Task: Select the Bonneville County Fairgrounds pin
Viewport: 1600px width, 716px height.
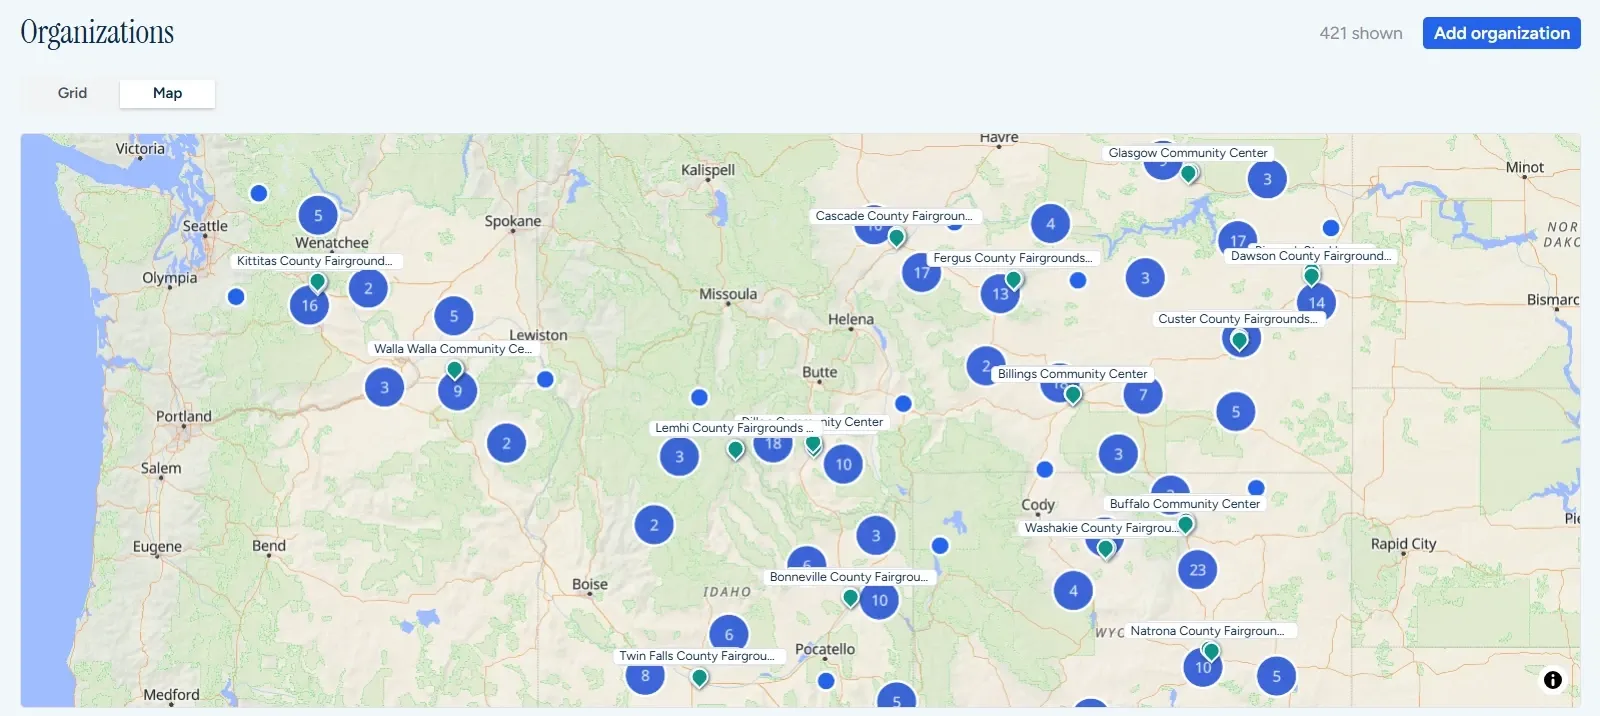Action: coord(851,597)
